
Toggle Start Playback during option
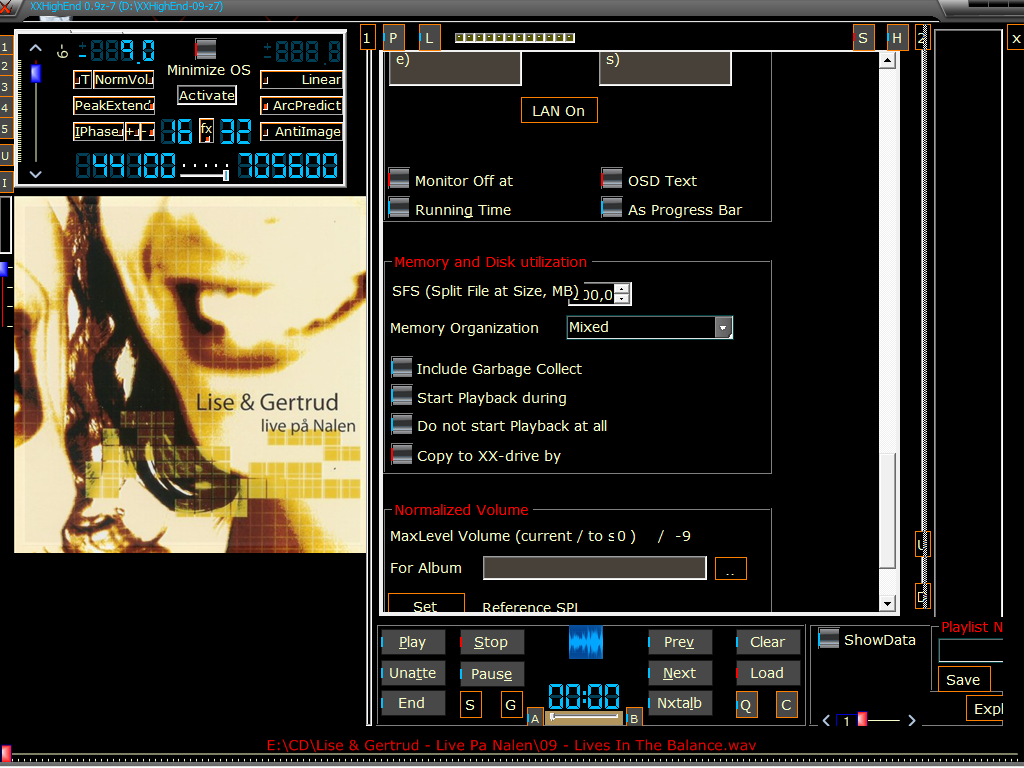pyautogui.click(x=402, y=396)
